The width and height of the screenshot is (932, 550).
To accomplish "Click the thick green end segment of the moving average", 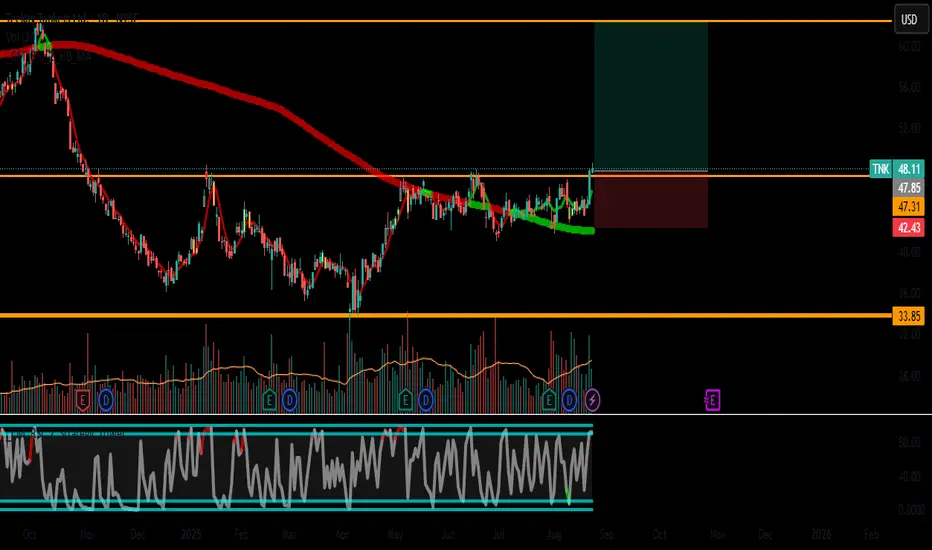I will [x=553, y=226].
